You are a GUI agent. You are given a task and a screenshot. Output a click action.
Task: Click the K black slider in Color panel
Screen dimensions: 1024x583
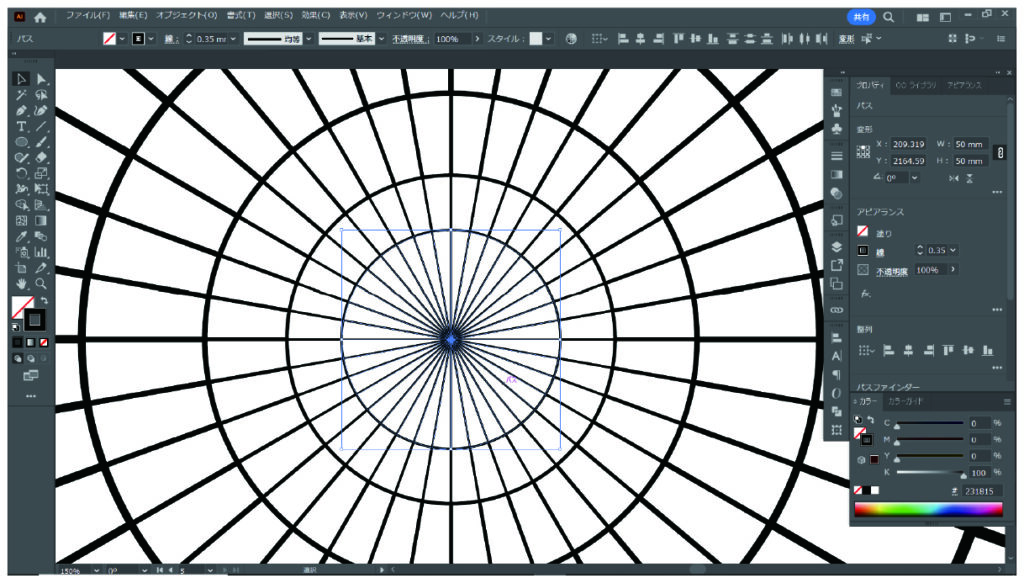tap(930, 472)
